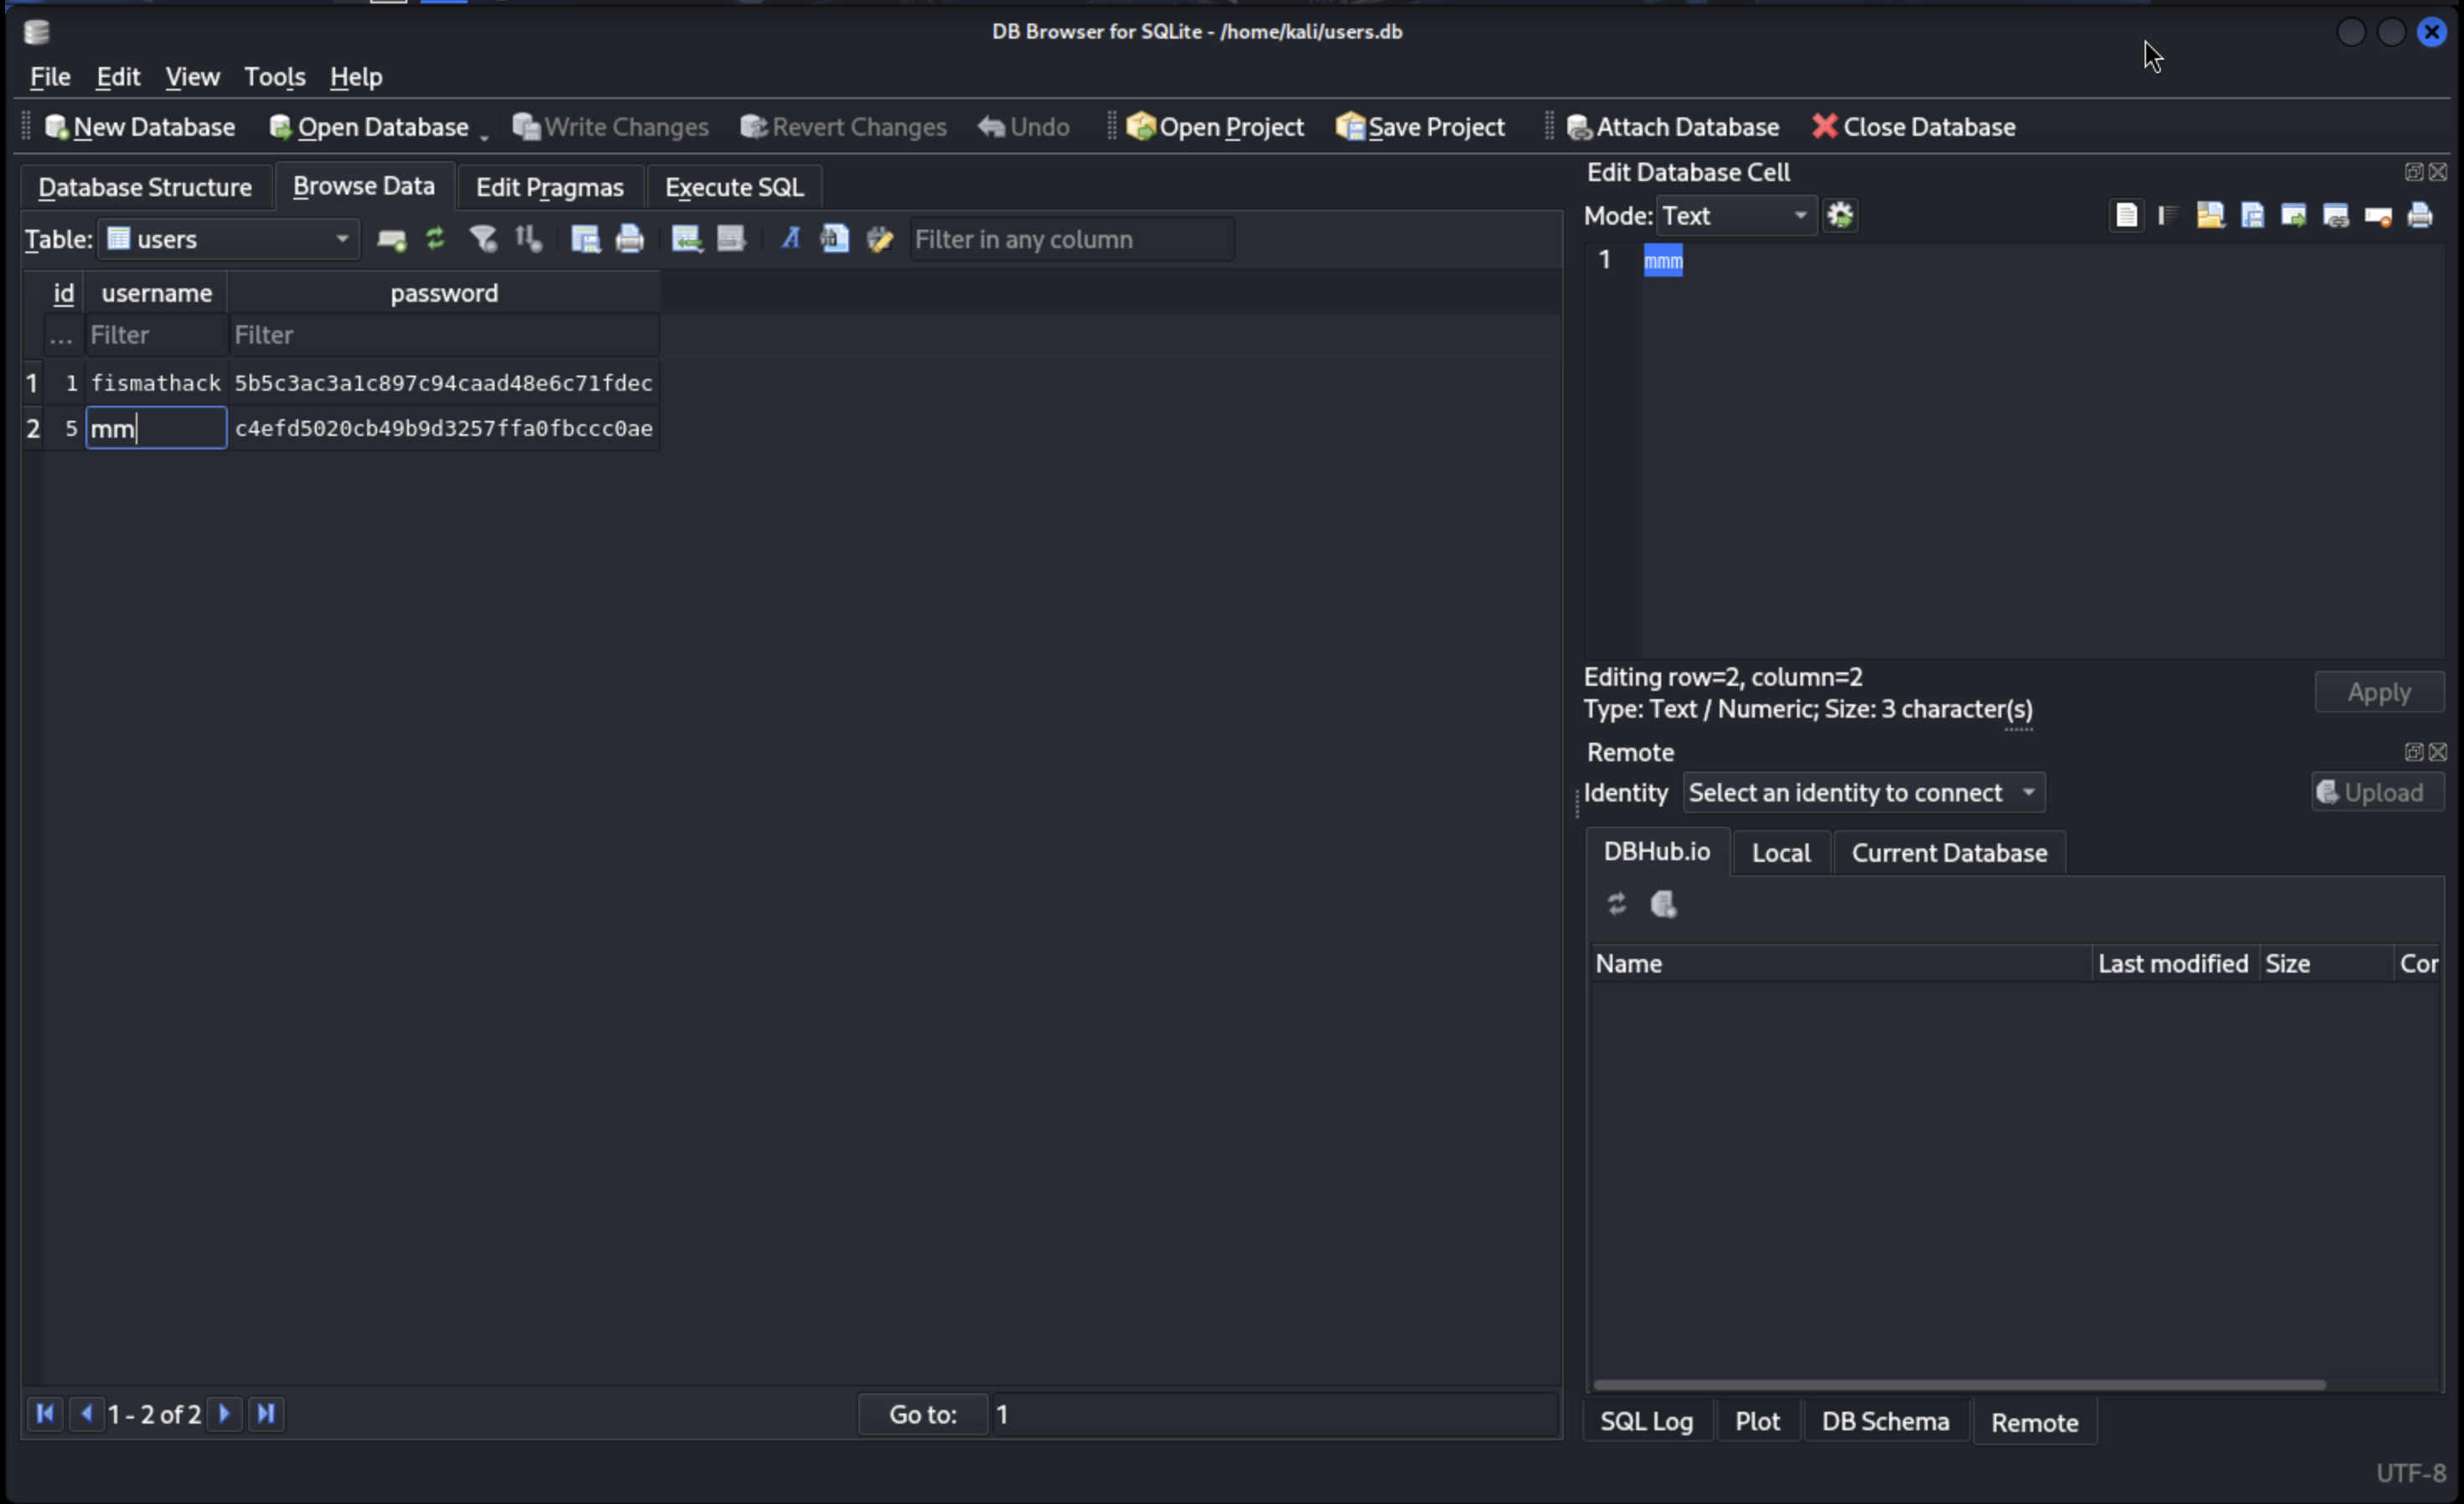Refresh the table data with green arrows

[x=435, y=238]
